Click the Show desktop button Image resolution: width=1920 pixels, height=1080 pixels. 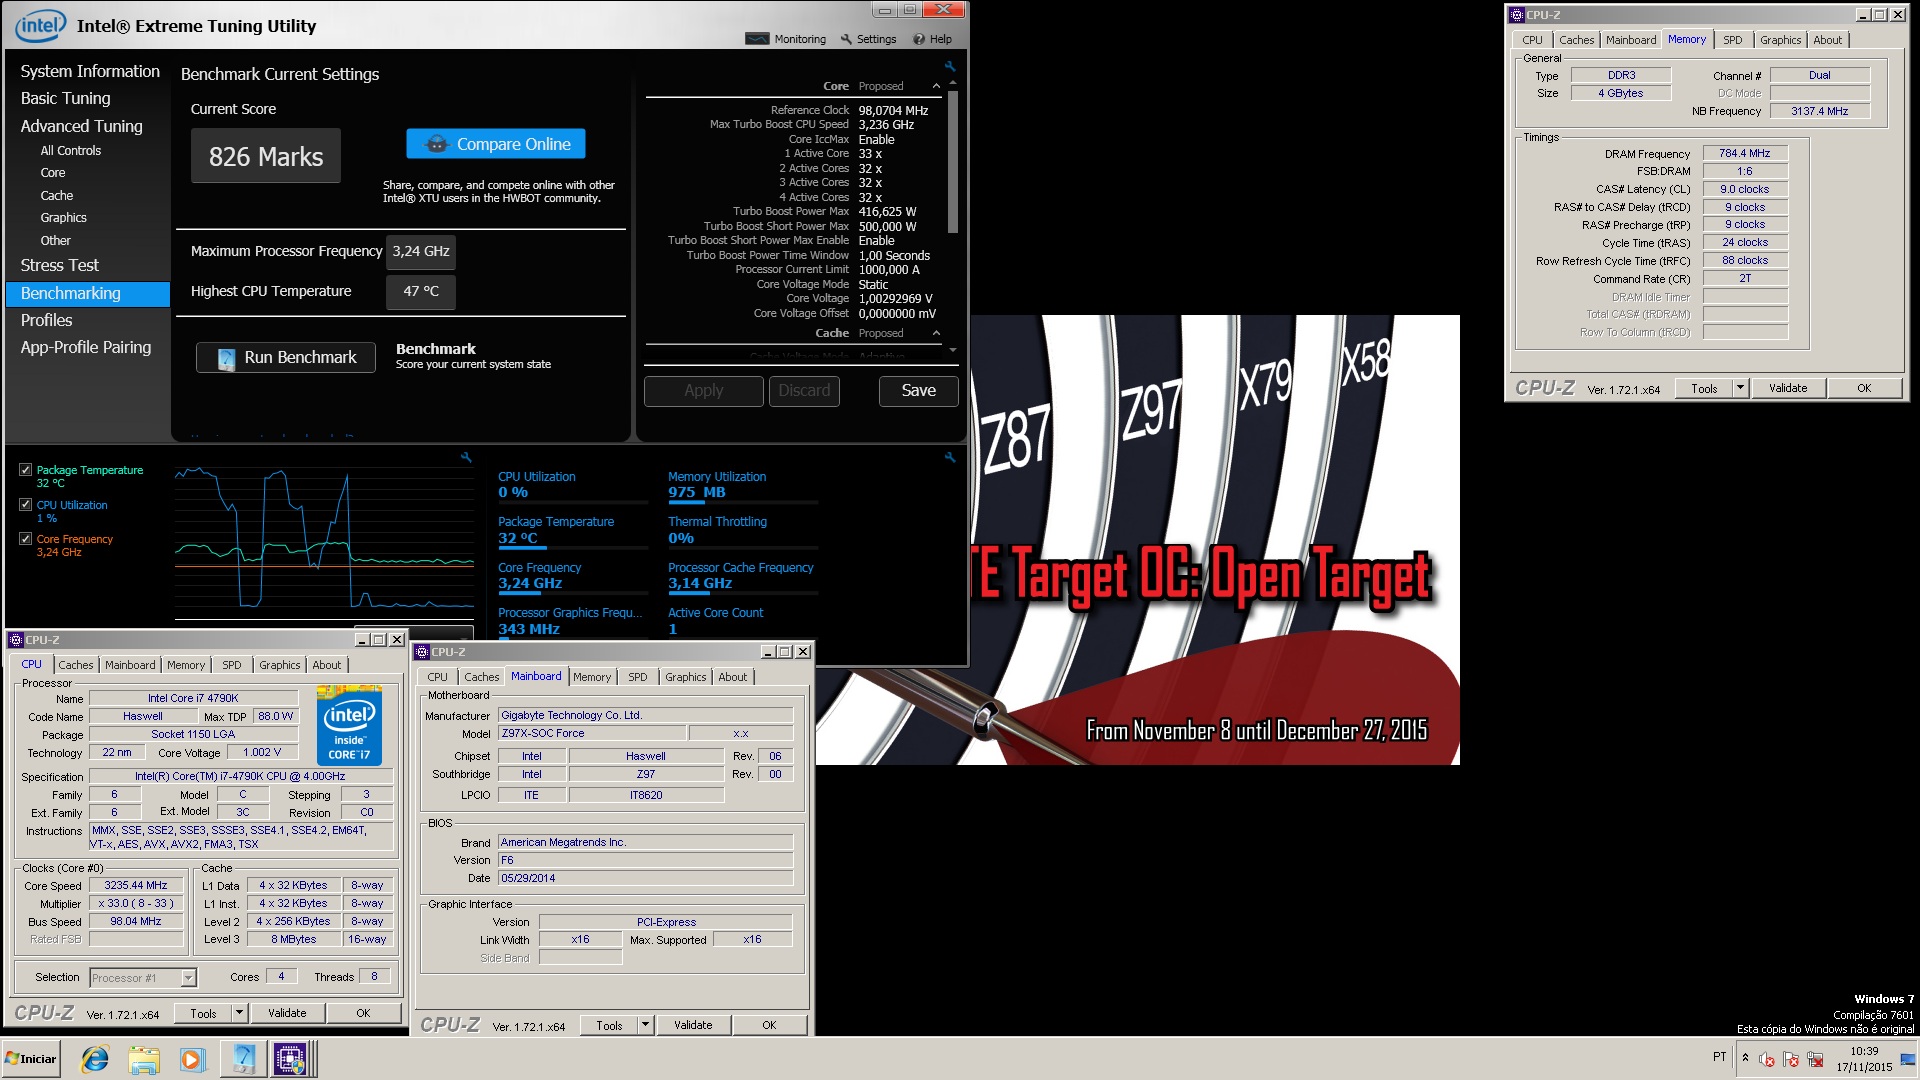point(1909,1059)
